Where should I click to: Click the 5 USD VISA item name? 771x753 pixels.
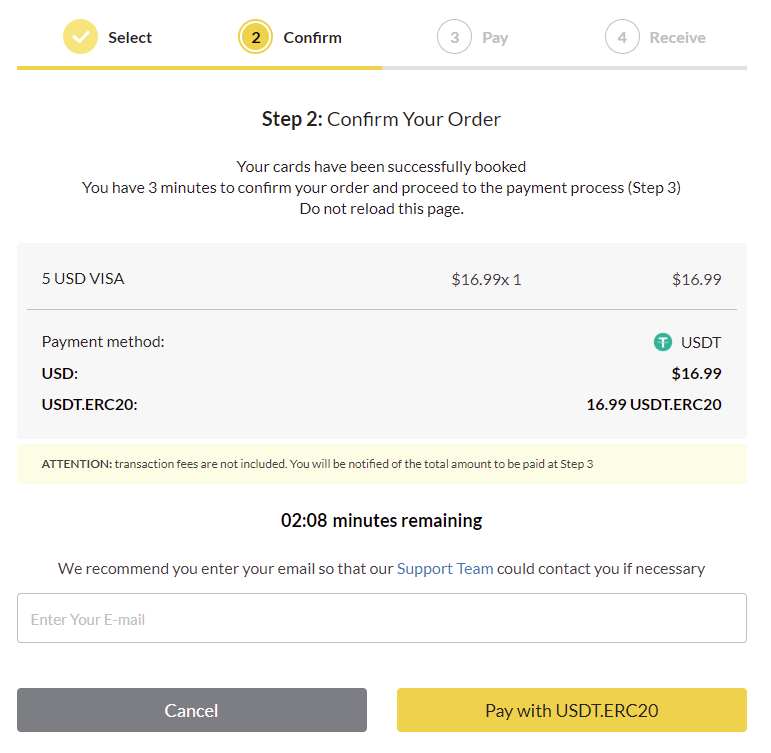[x=83, y=279]
